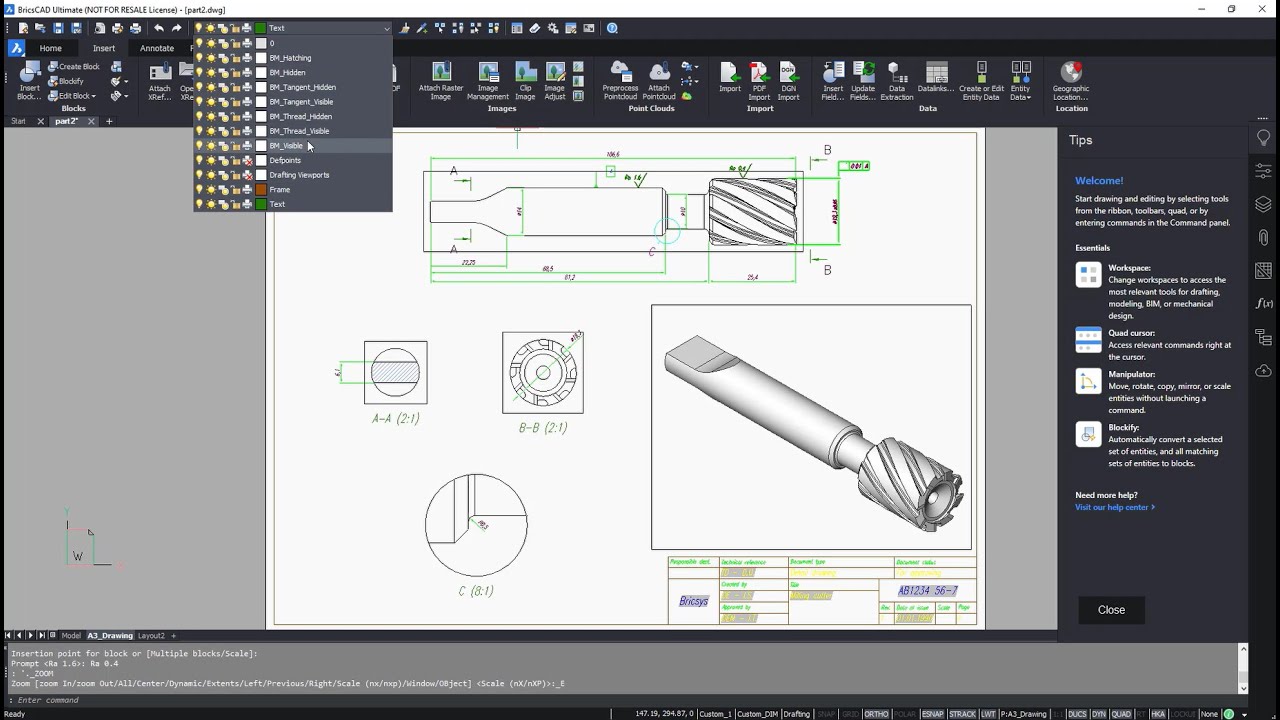Click the Redo arrow in quick toolbar
1280x720 pixels.
point(177,28)
